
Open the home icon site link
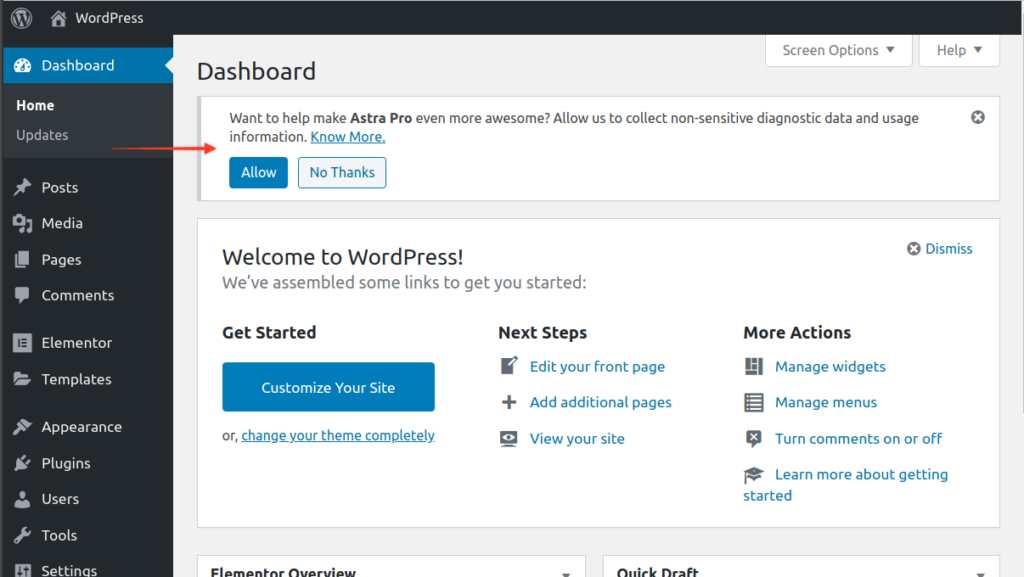coord(58,18)
